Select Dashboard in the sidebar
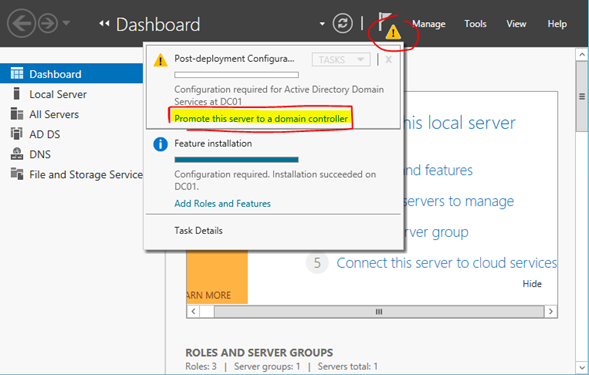The image size is (589, 375). point(71,74)
